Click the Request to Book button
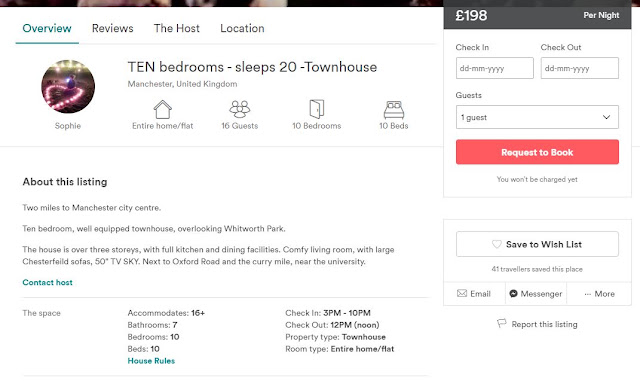 click(x=537, y=152)
